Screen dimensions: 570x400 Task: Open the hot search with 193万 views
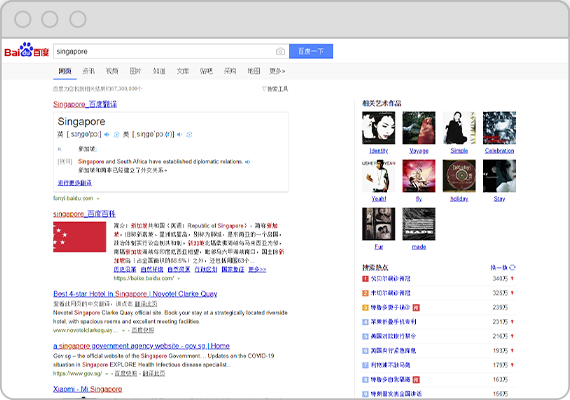coord(393,351)
